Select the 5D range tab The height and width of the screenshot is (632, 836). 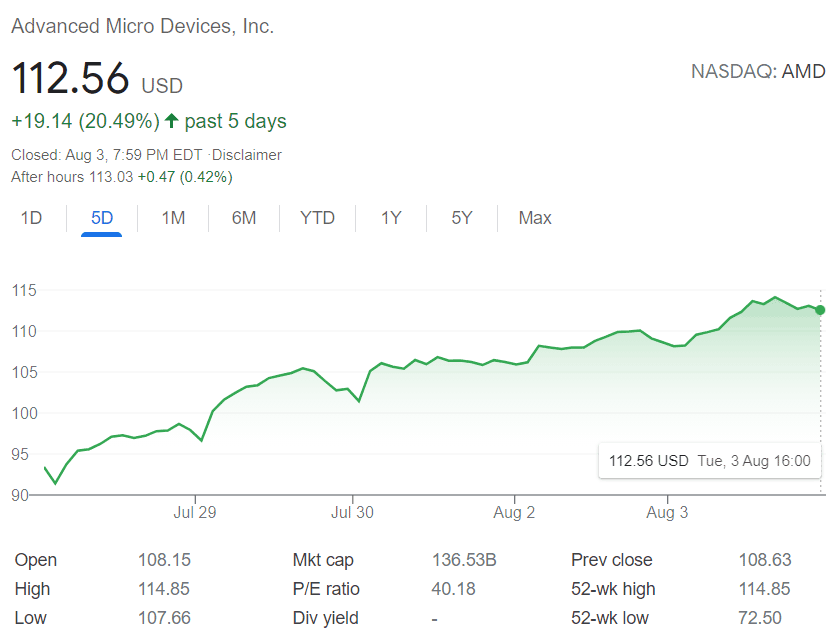click(102, 218)
